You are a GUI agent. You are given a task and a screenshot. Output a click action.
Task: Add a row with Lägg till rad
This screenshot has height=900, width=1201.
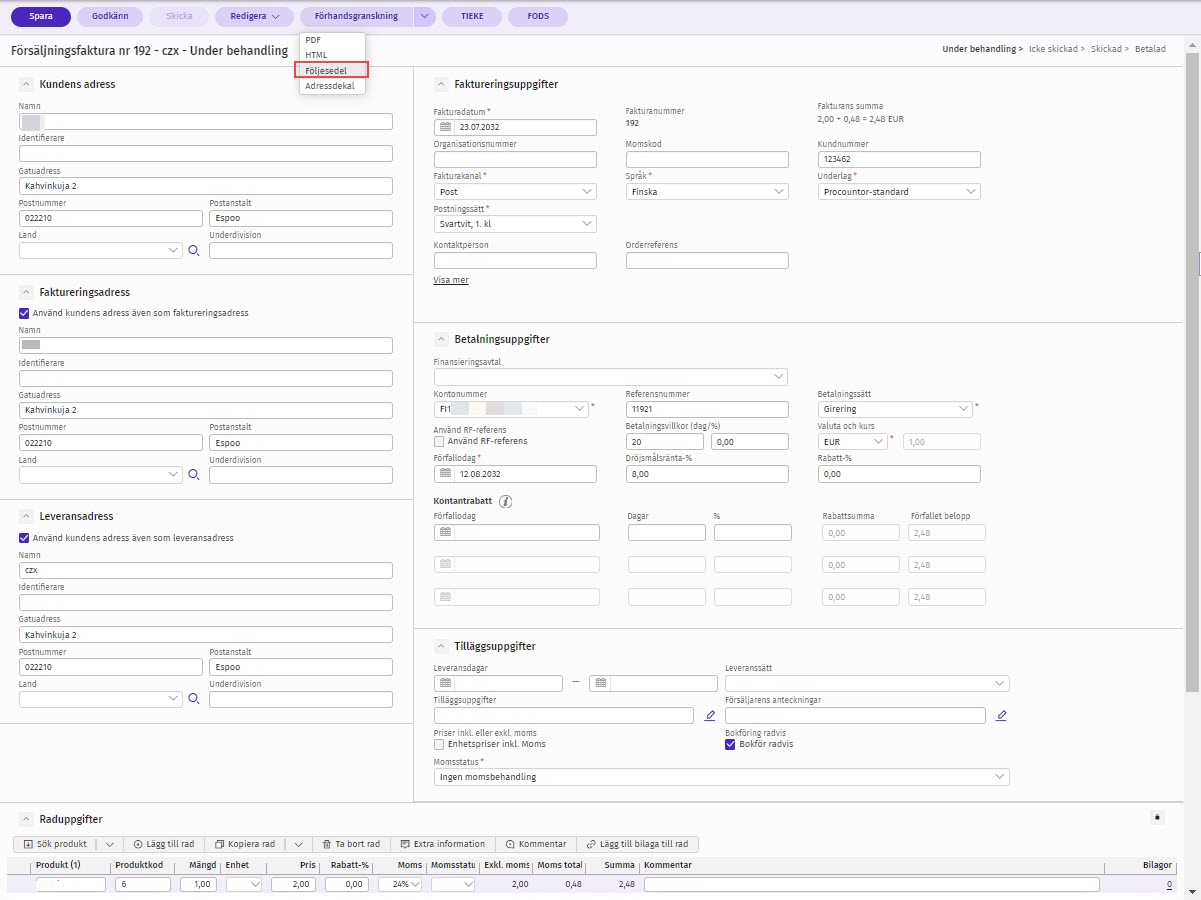click(x=163, y=844)
